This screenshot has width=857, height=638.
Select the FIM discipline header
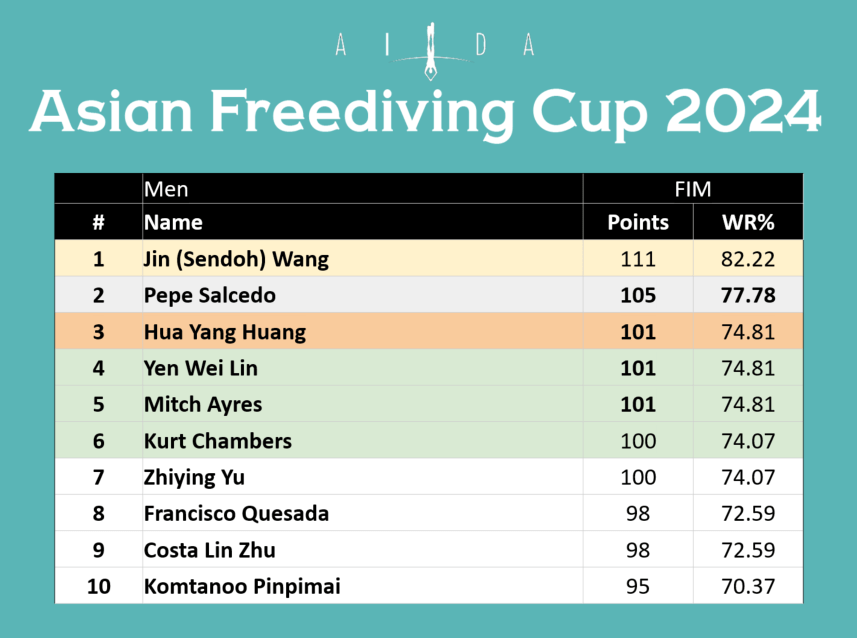tap(692, 189)
